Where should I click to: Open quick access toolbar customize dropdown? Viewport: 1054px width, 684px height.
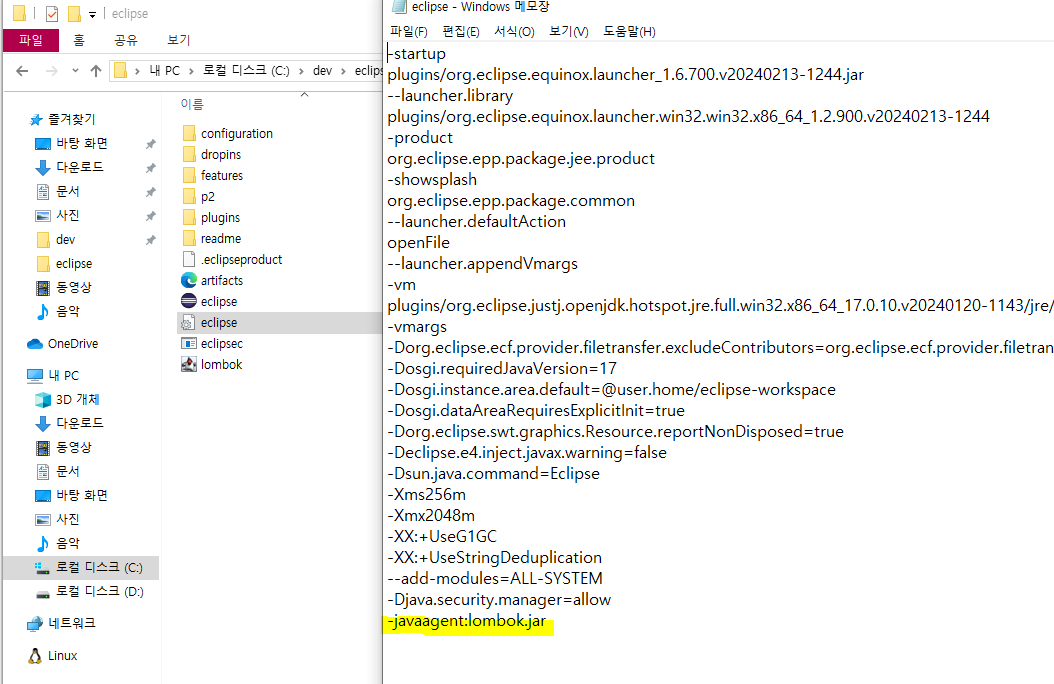pos(92,14)
